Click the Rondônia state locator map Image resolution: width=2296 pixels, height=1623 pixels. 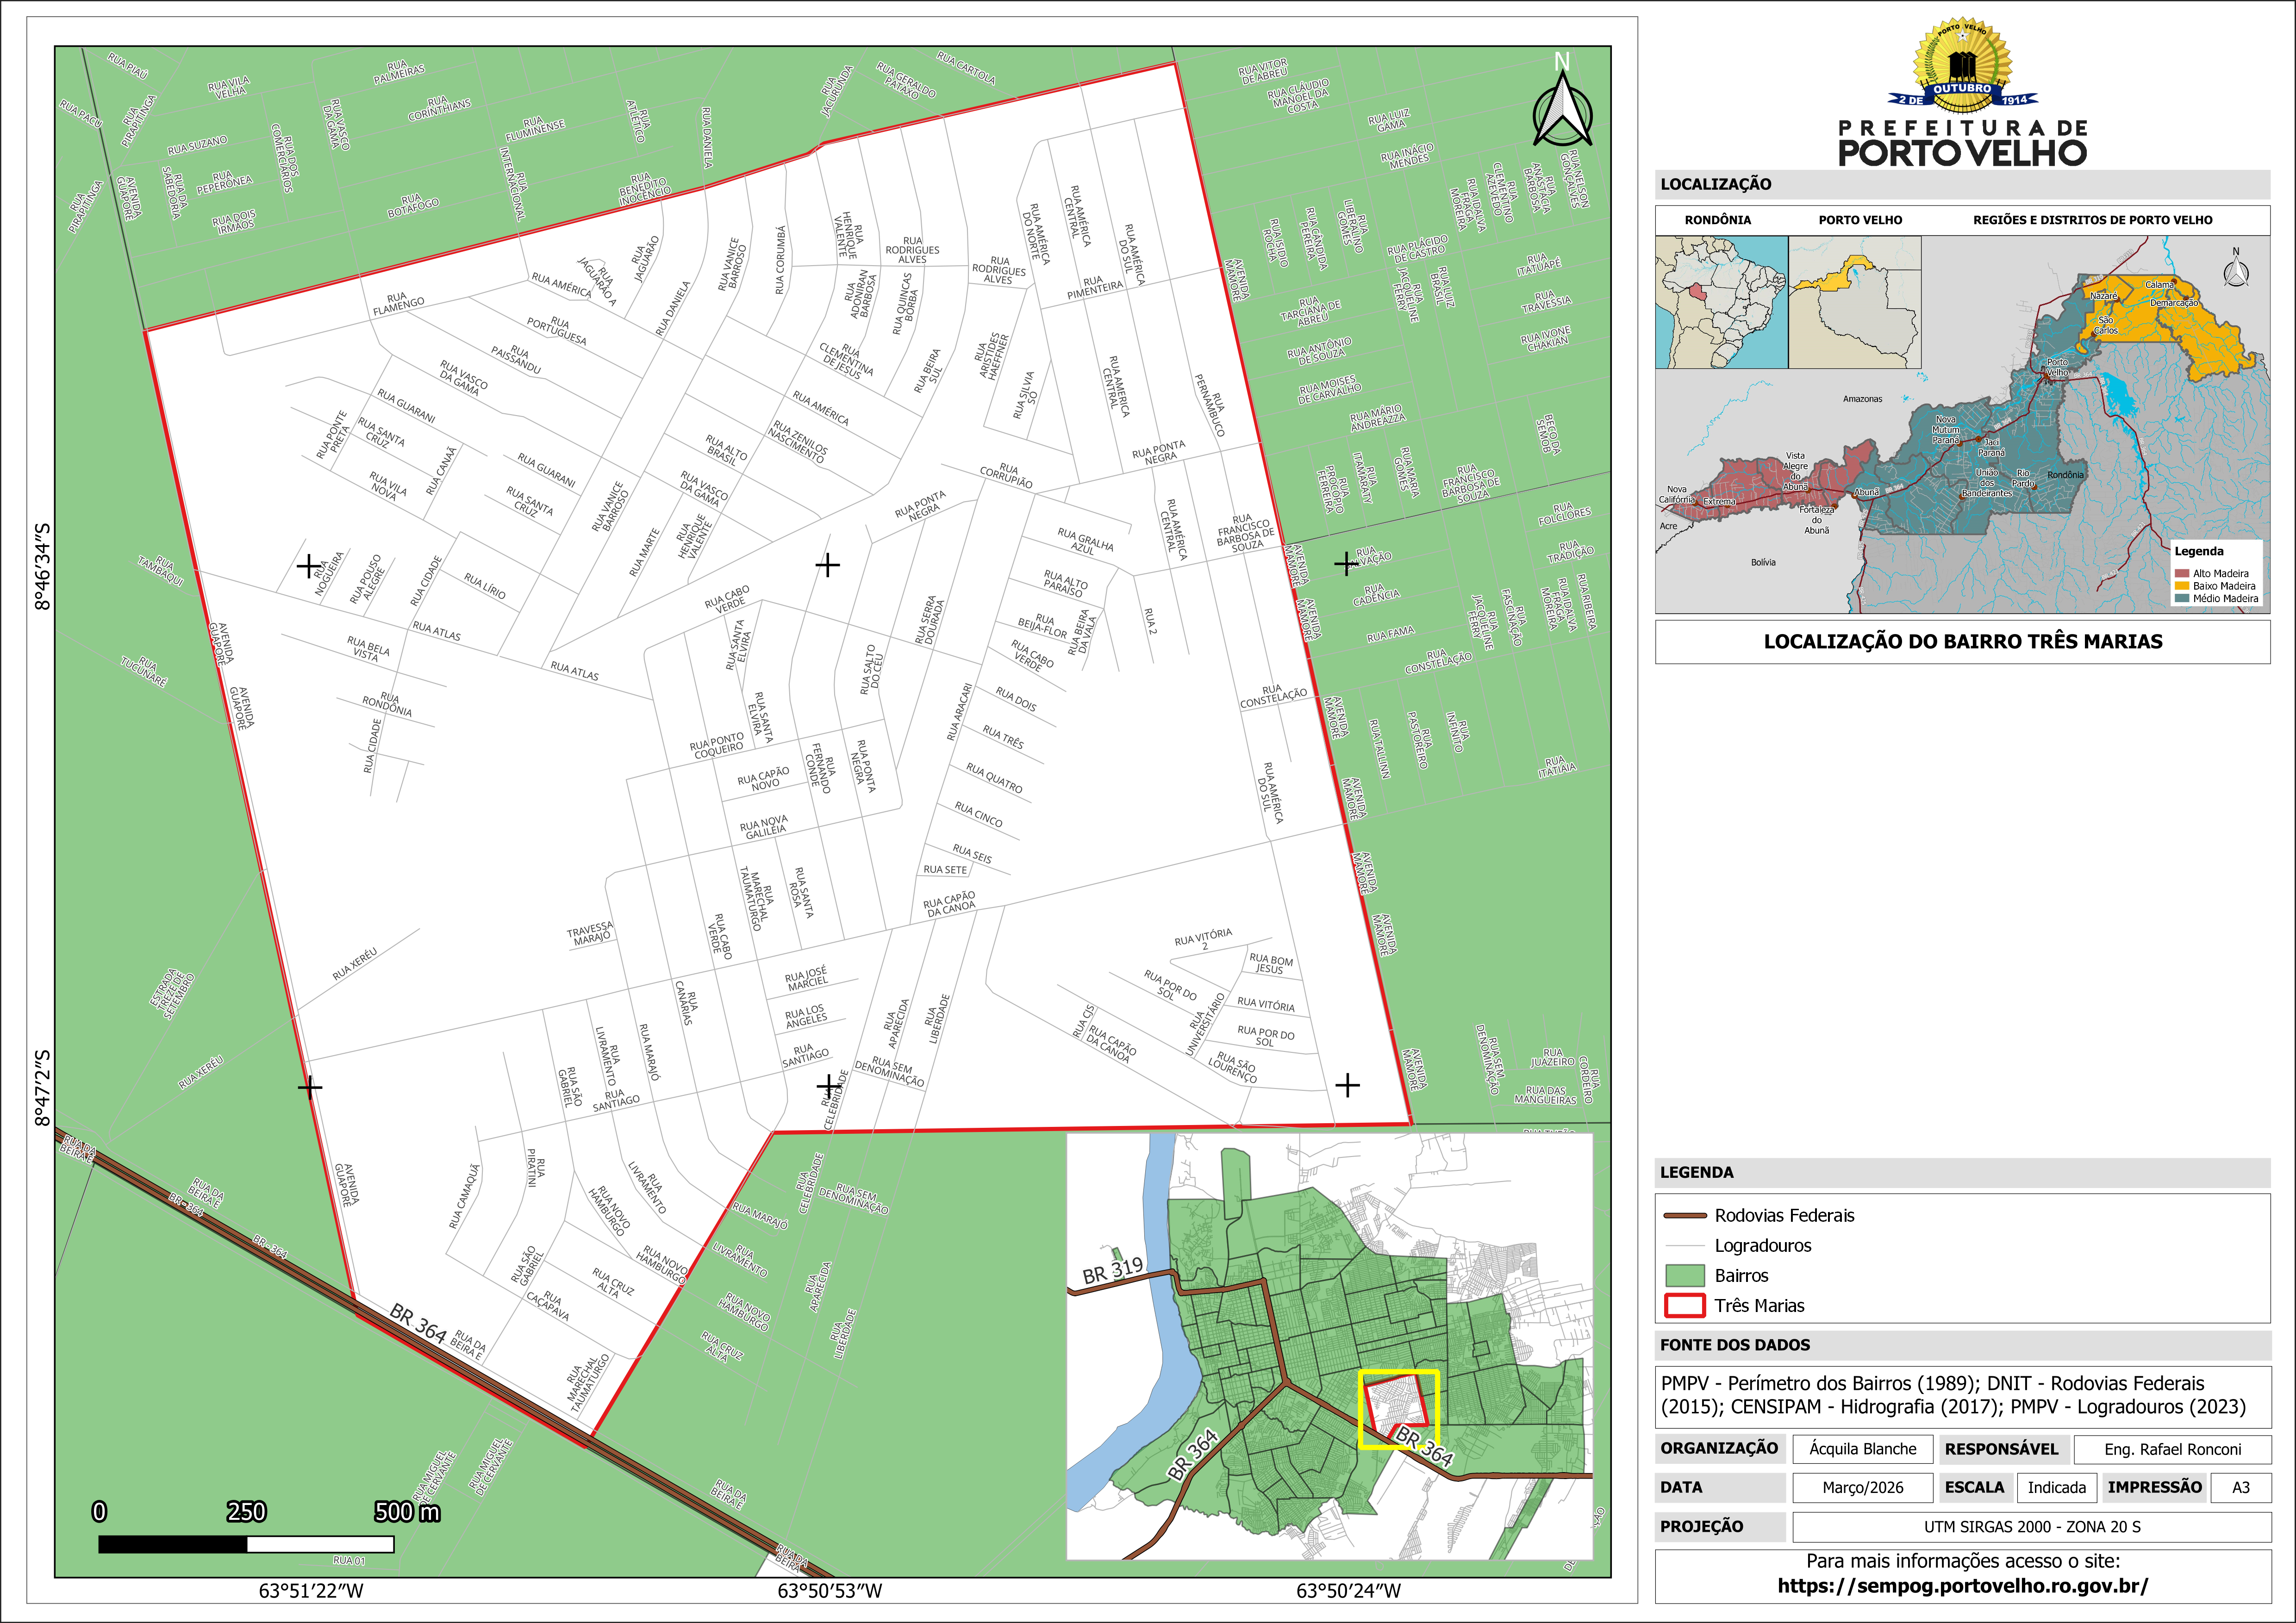tap(1721, 302)
